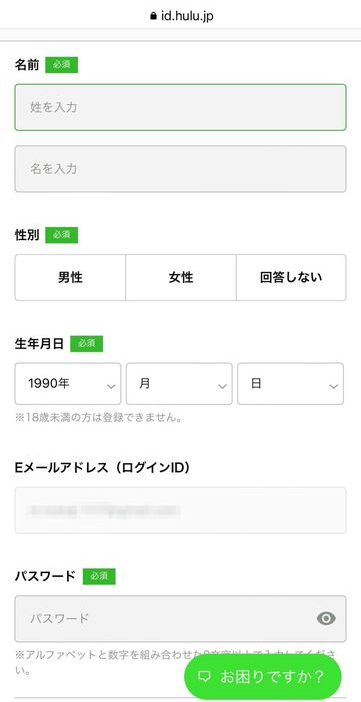Focus the パスワード input field
Viewport: 361px width, 702px height.
tap(180, 619)
